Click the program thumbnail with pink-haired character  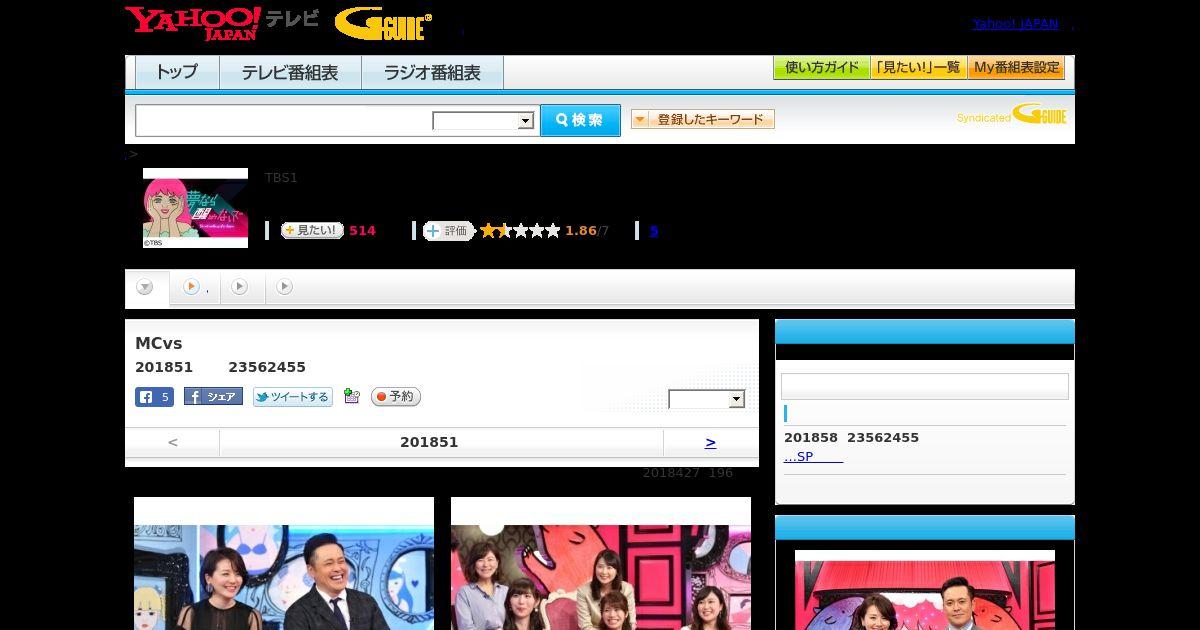tap(195, 208)
